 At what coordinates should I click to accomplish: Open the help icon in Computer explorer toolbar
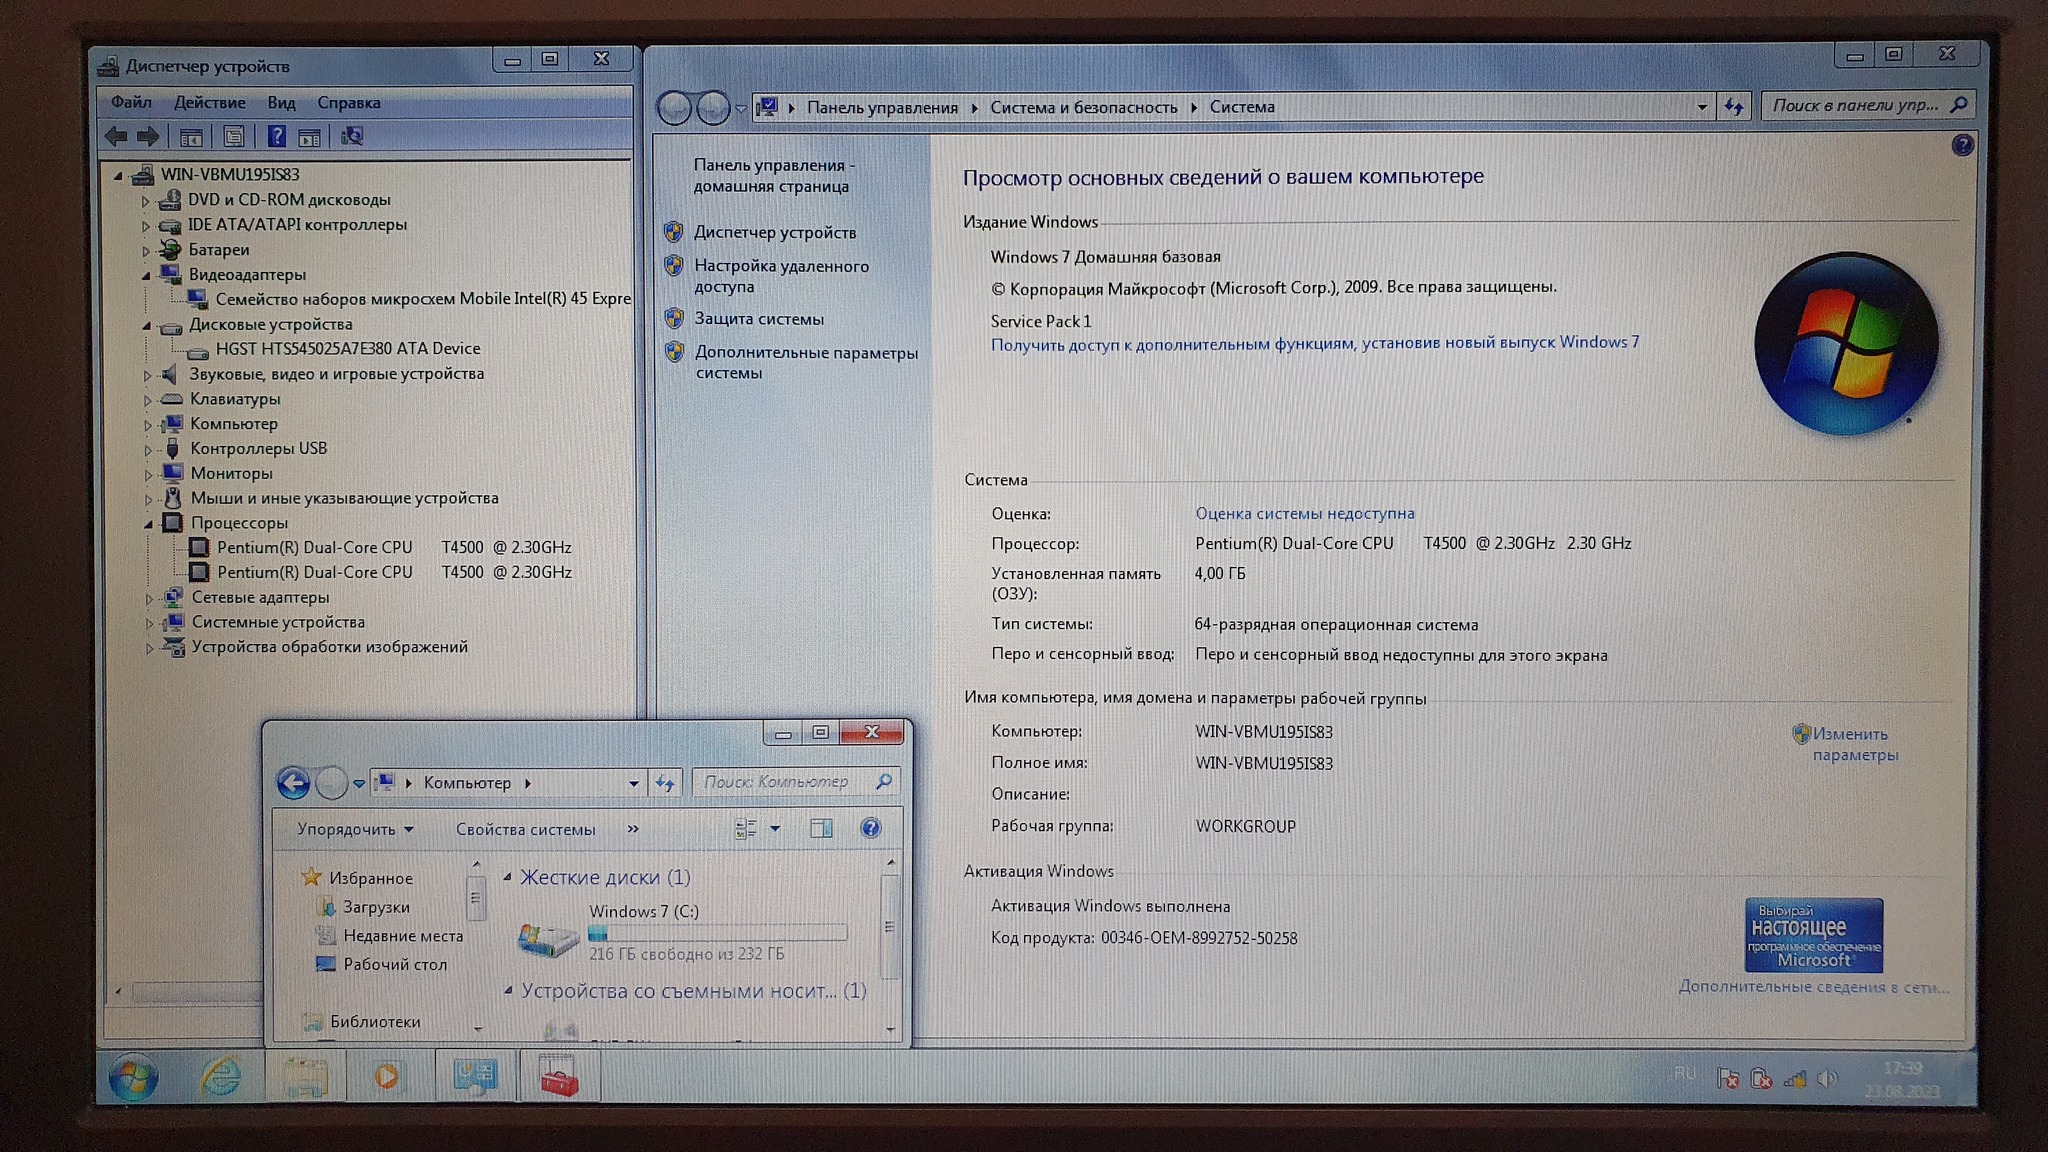[870, 828]
